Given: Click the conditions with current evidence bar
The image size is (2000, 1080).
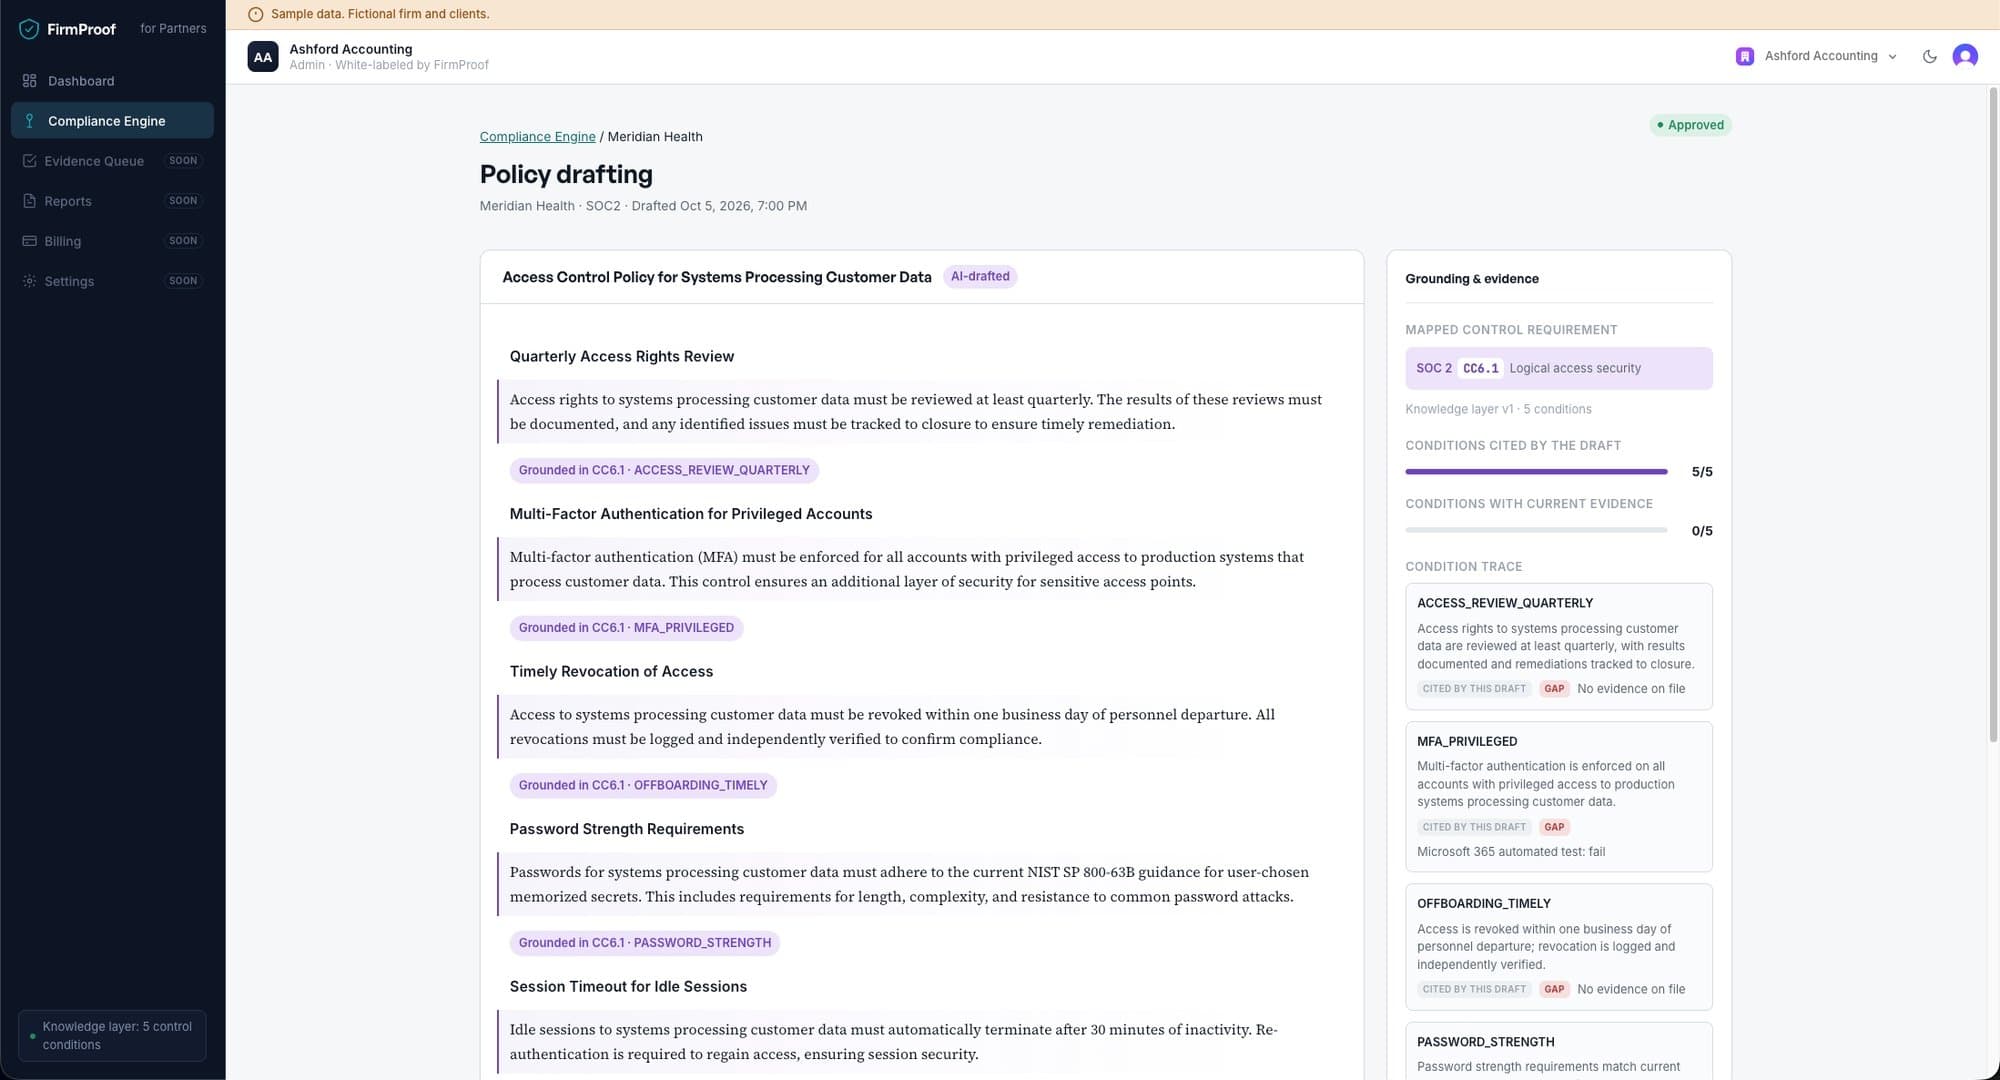Looking at the screenshot, I should [x=1536, y=530].
